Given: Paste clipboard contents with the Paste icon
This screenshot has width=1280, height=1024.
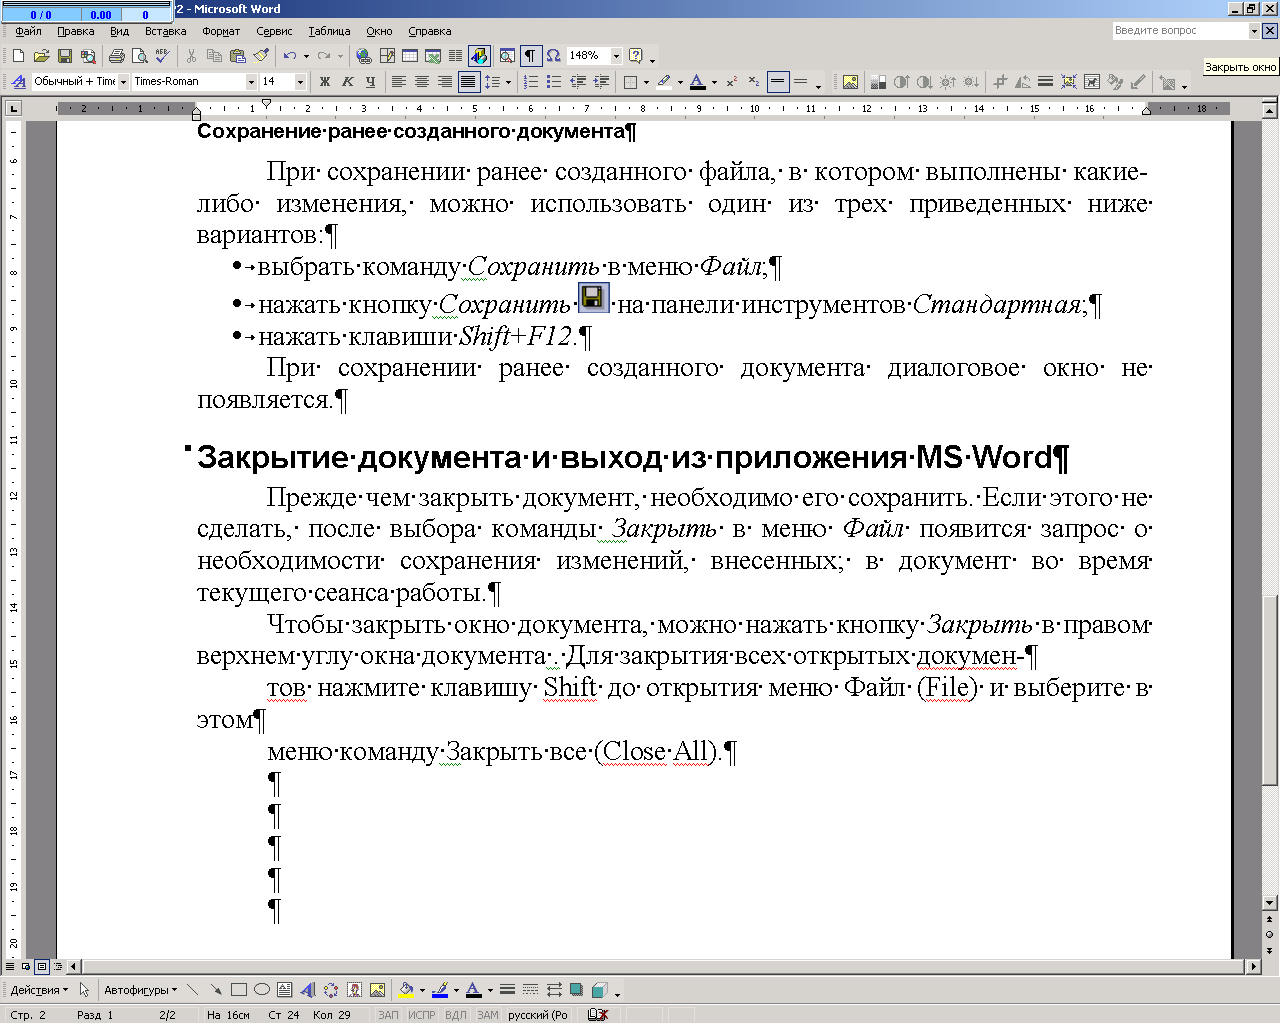Looking at the screenshot, I should [238, 56].
